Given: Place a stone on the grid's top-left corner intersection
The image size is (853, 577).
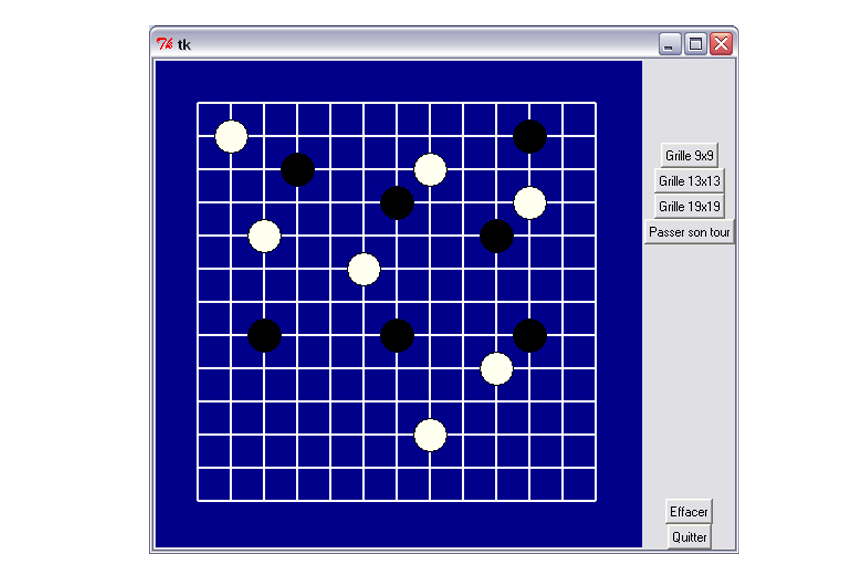Looking at the screenshot, I should click(x=198, y=103).
